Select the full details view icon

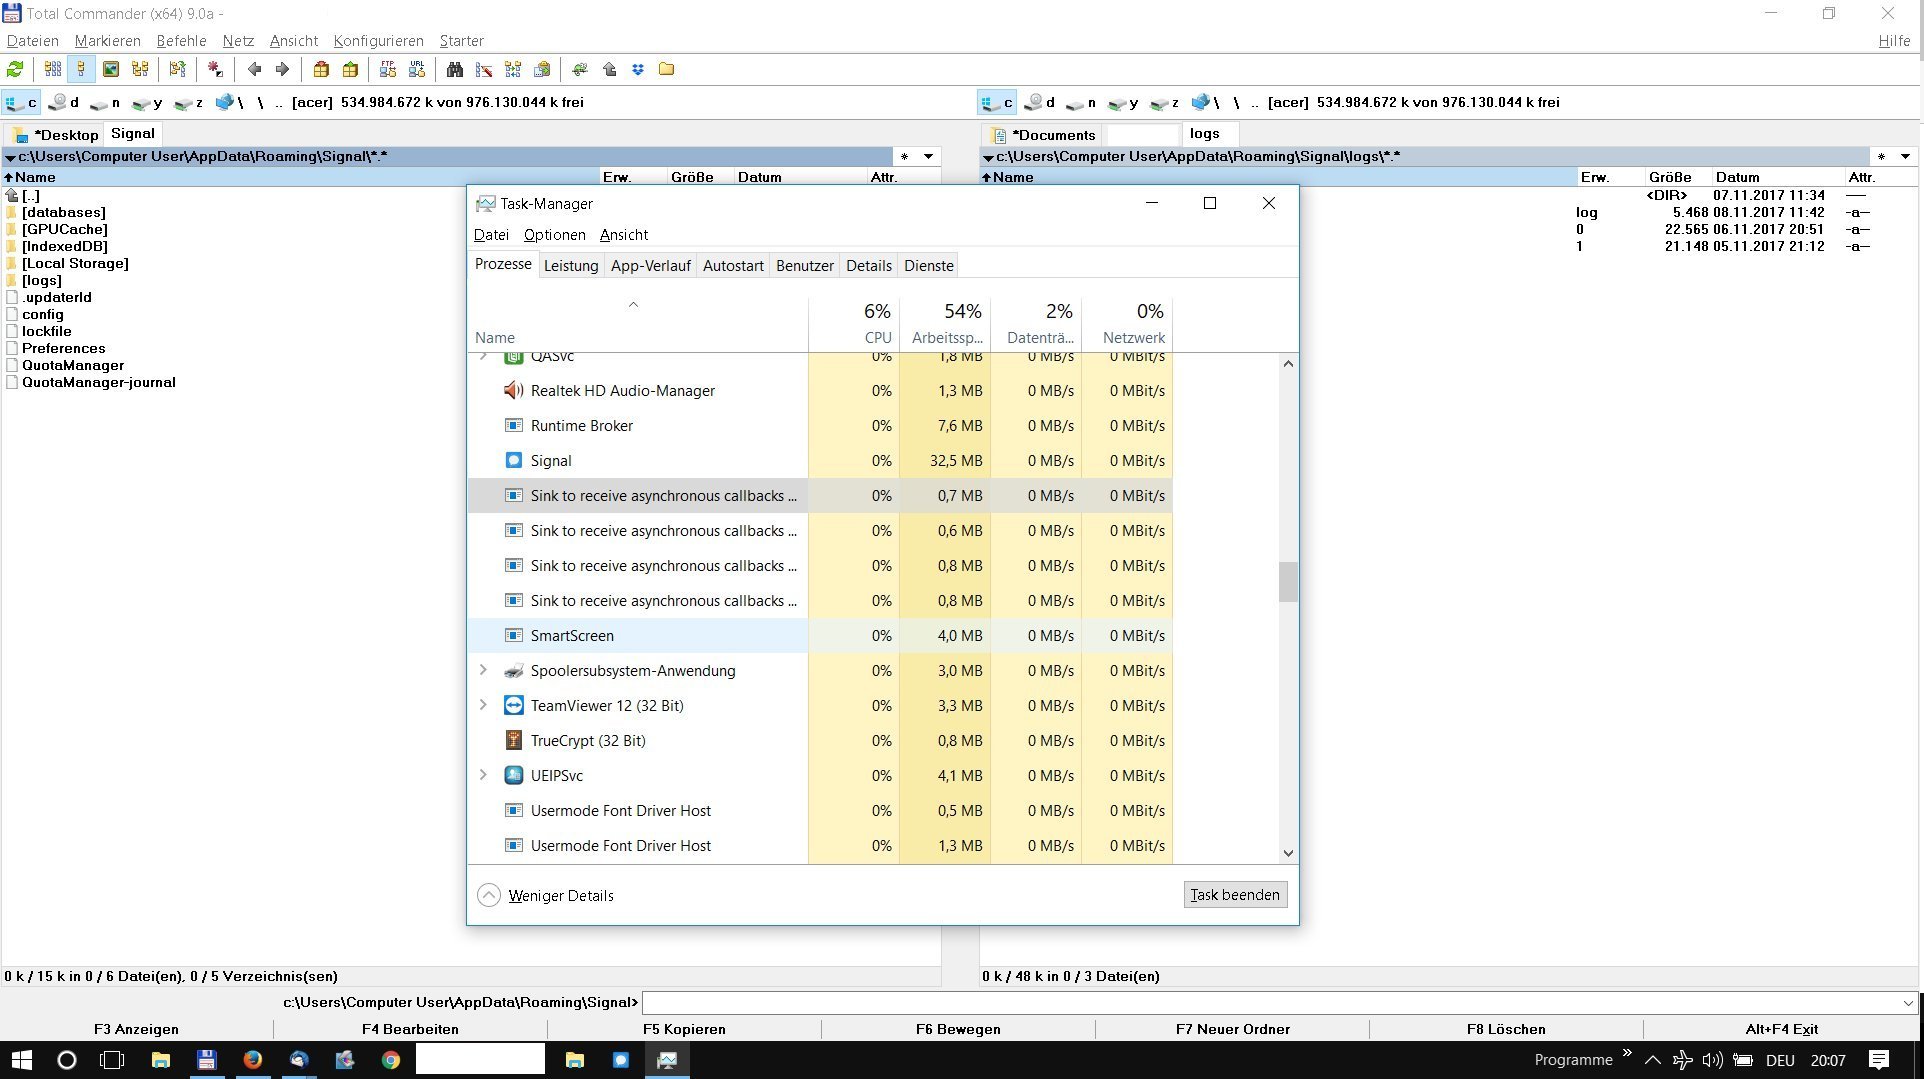[81, 69]
